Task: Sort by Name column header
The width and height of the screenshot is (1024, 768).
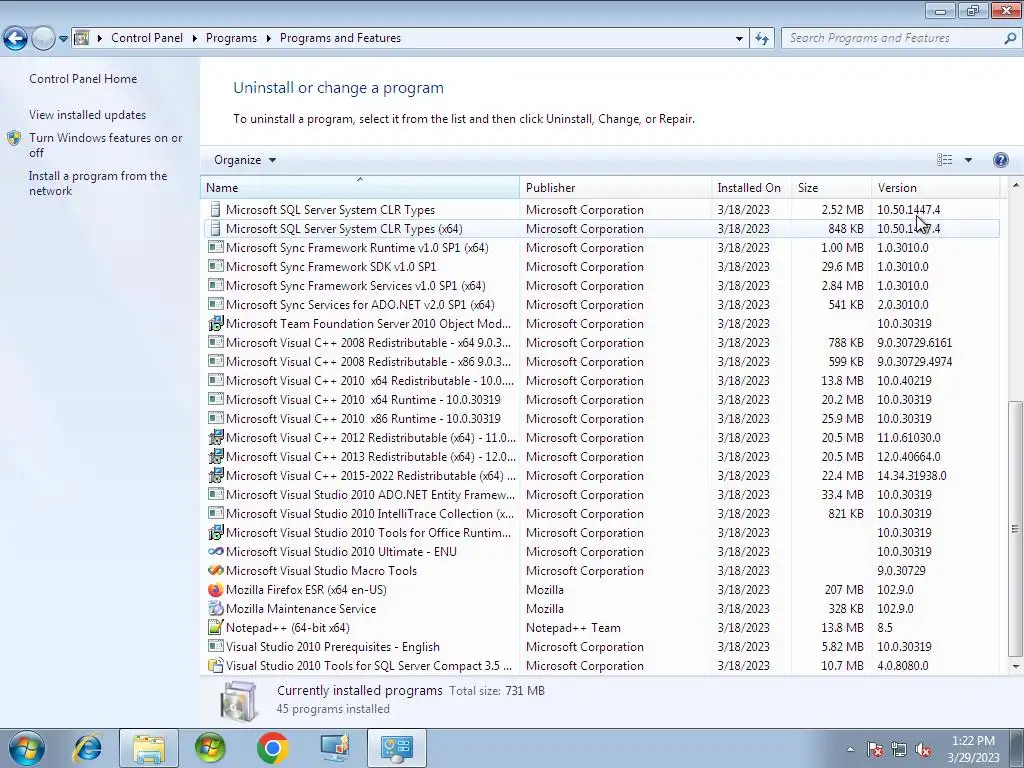Action: pyautogui.click(x=360, y=187)
